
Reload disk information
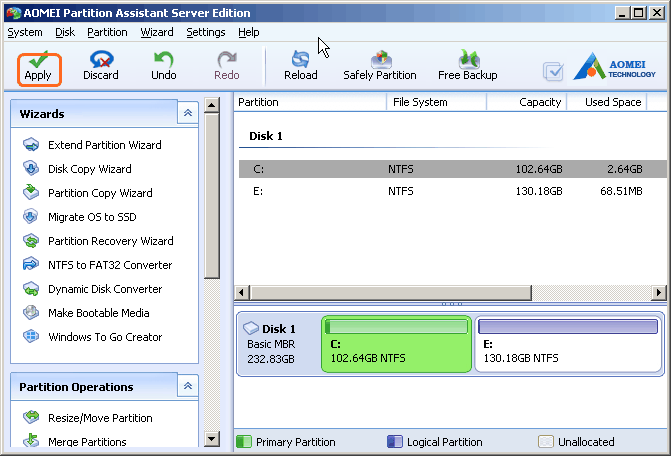(x=300, y=67)
